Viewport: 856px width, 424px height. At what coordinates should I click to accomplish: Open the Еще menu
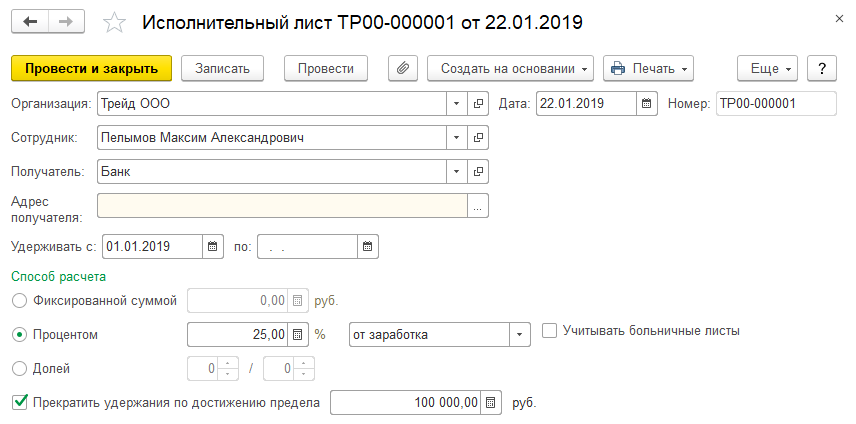coord(766,68)
